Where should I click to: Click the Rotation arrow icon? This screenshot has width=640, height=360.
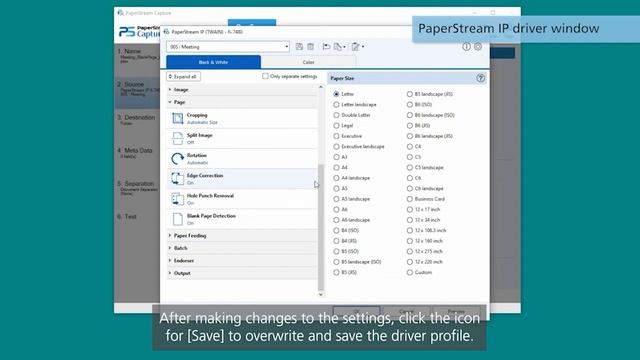178,159
